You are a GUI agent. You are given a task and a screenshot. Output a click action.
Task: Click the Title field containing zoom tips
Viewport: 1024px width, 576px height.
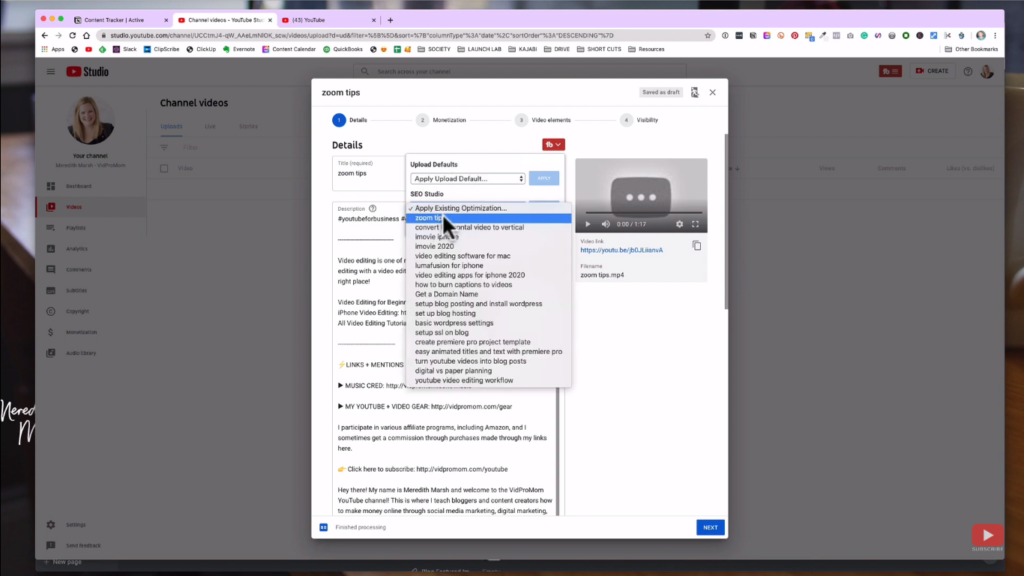click(368, 173)
